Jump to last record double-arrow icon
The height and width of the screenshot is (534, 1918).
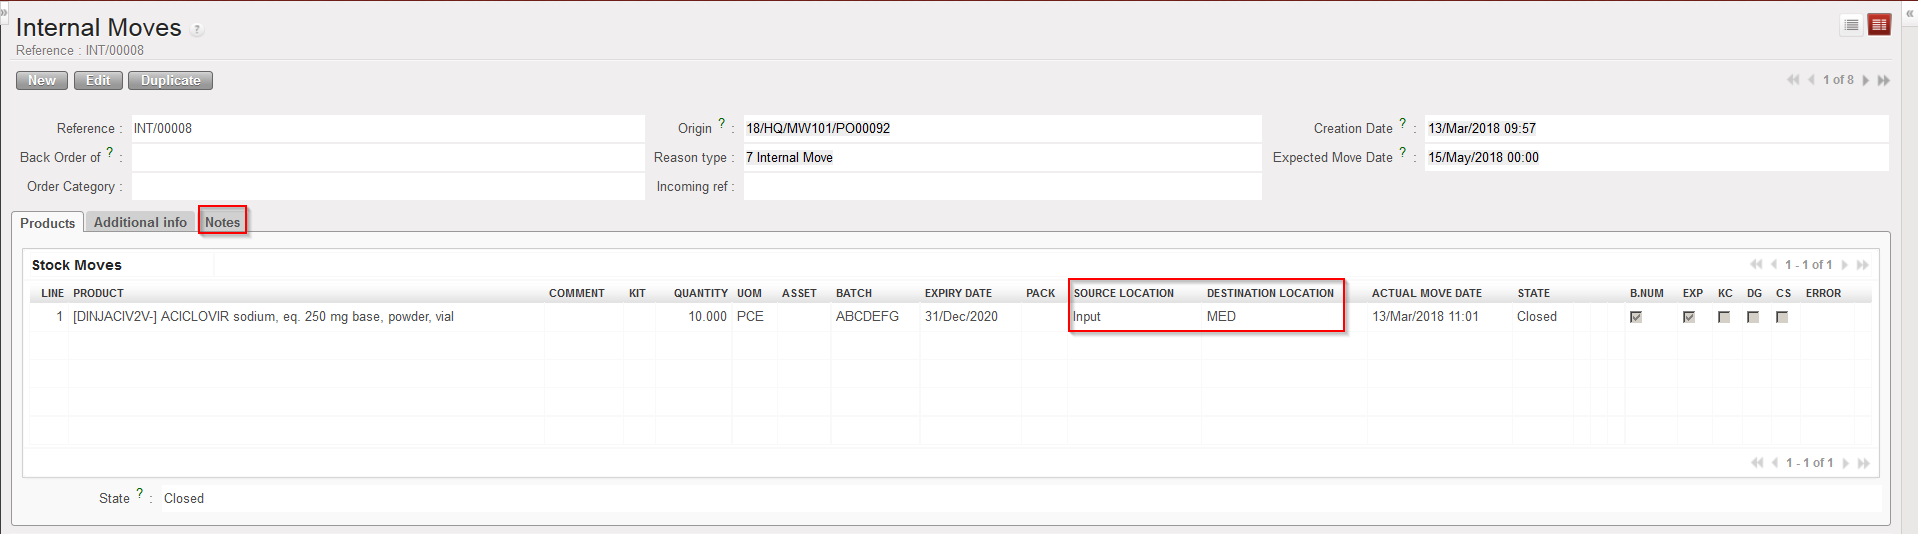click(1884, 80)
